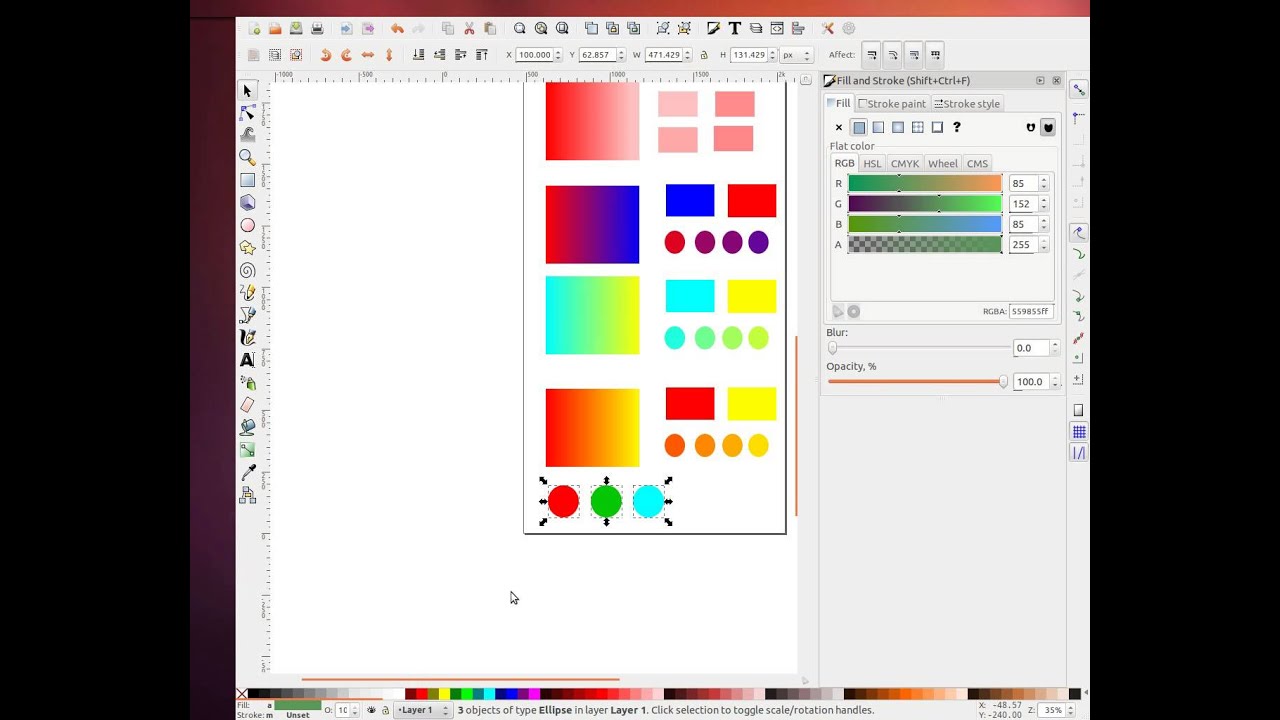The image size is (1280, 720).
Task: Select the Dropper color picker tool
Action: click(247, 472)
